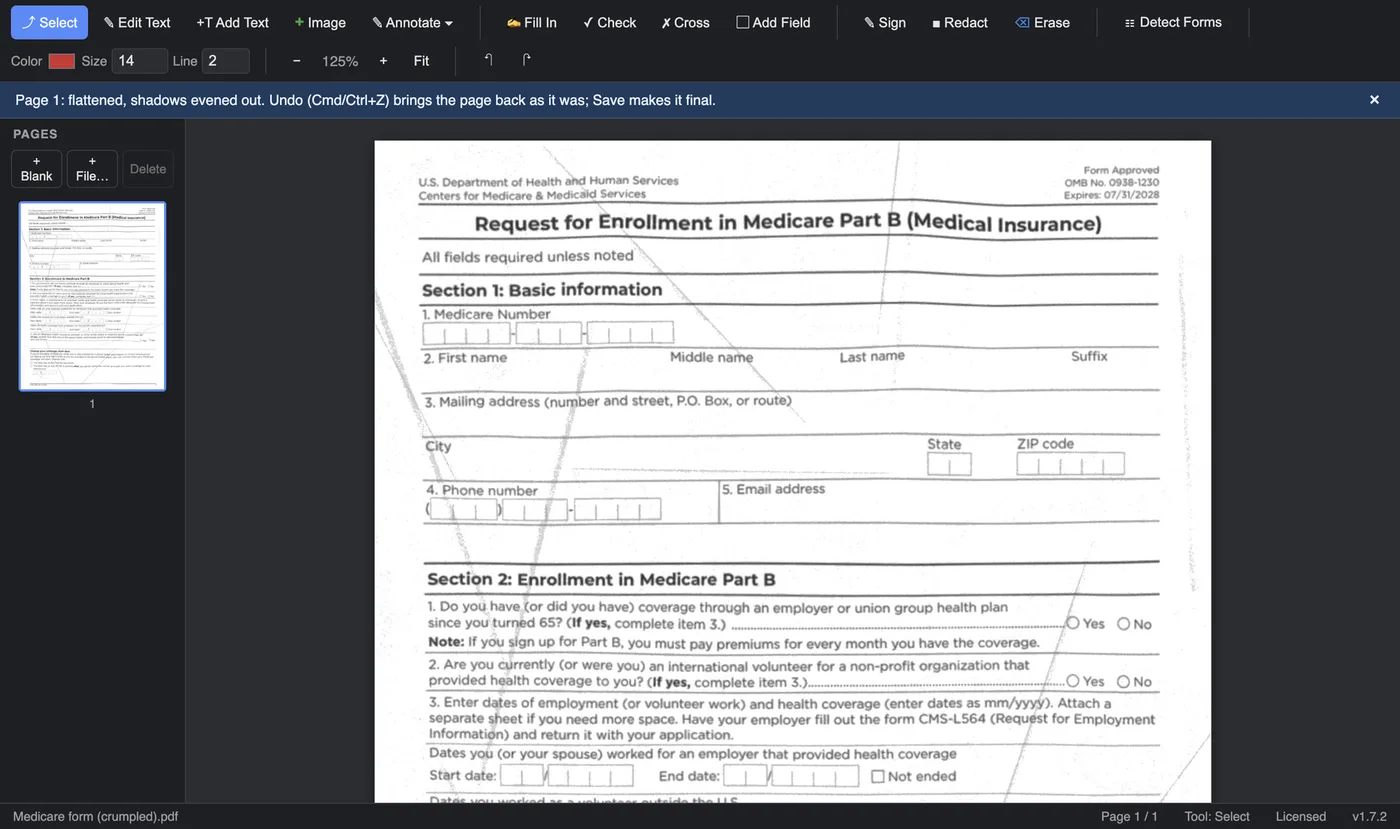Switch to the Erase tool

[x=1042, y=22]
